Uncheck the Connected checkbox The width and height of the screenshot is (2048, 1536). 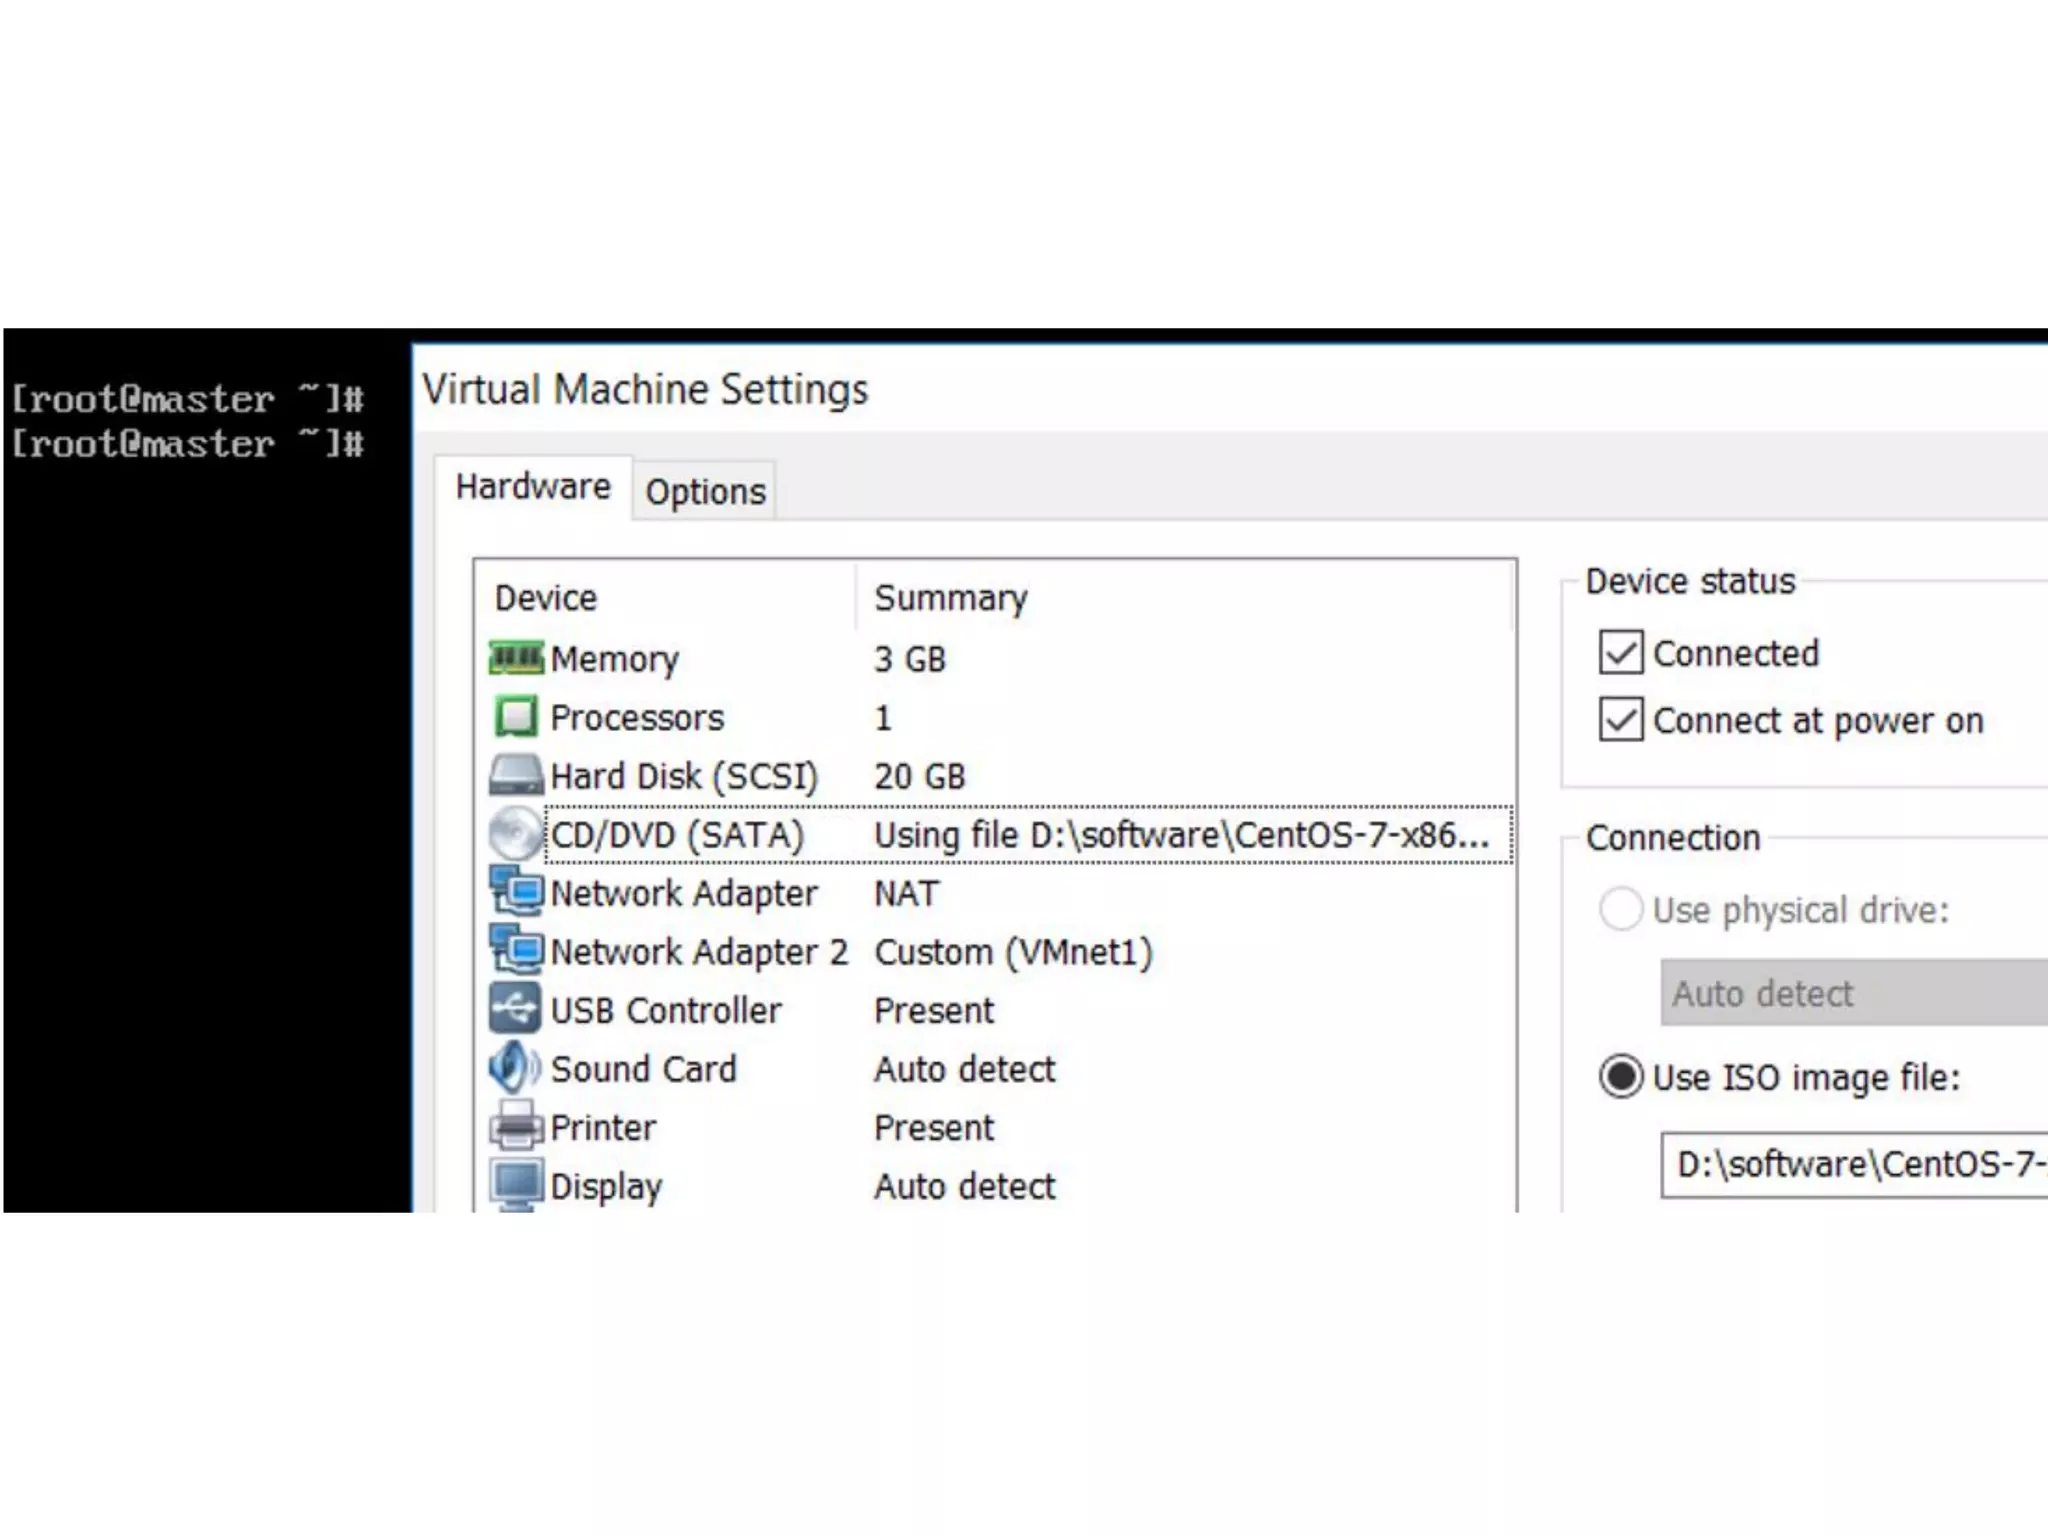[x=1621, y=653]
